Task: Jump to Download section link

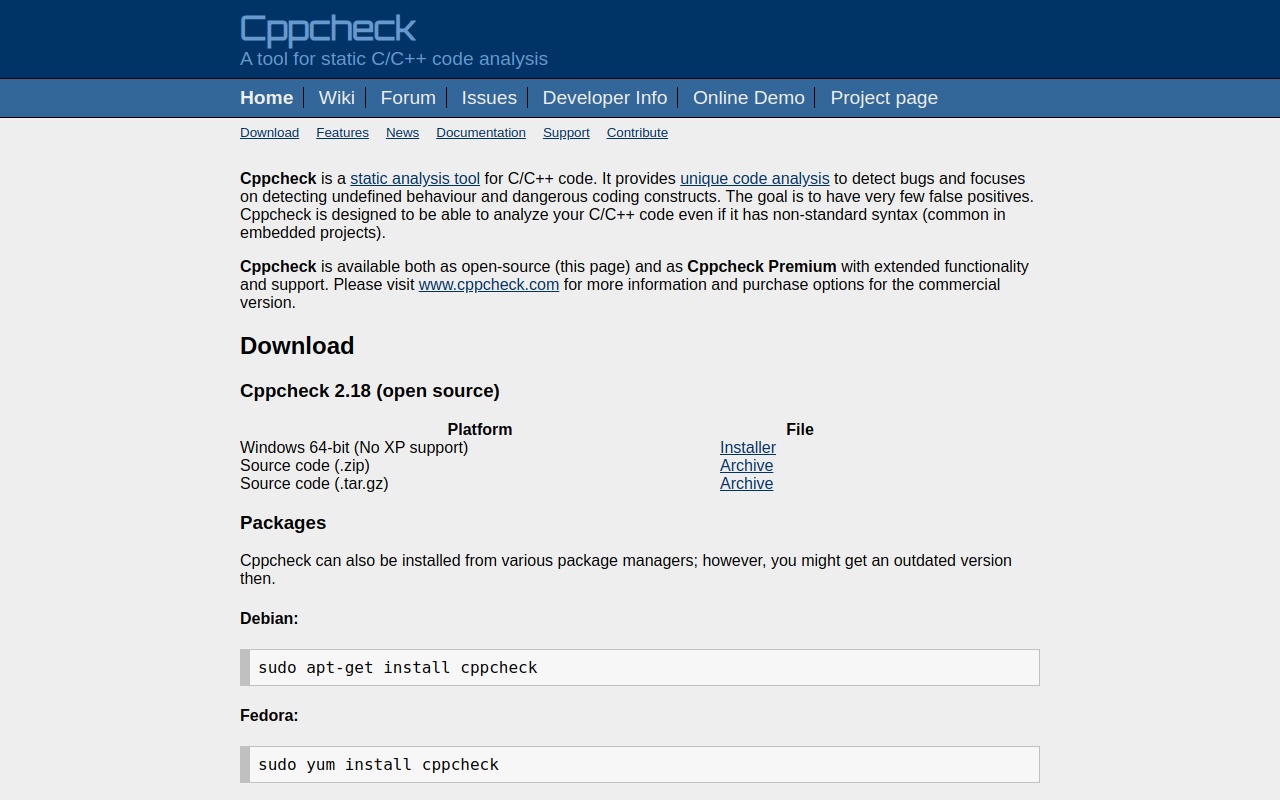Action: (x=269, y=133)
